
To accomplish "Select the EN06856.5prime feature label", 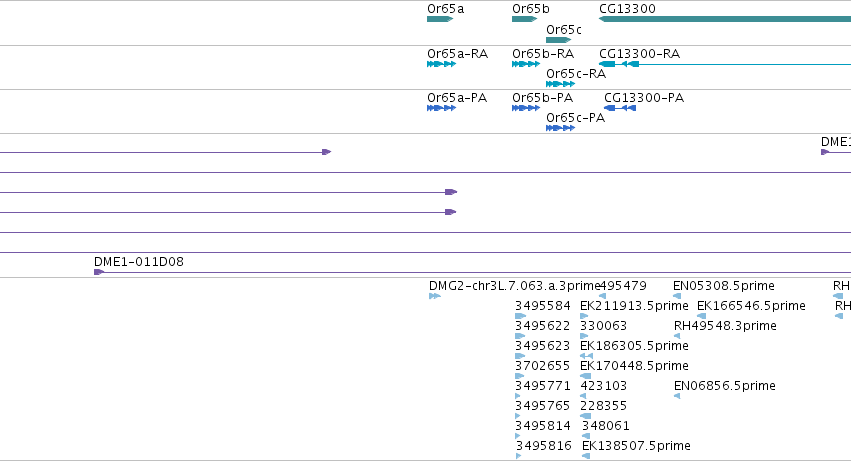I will pos(725,386).
